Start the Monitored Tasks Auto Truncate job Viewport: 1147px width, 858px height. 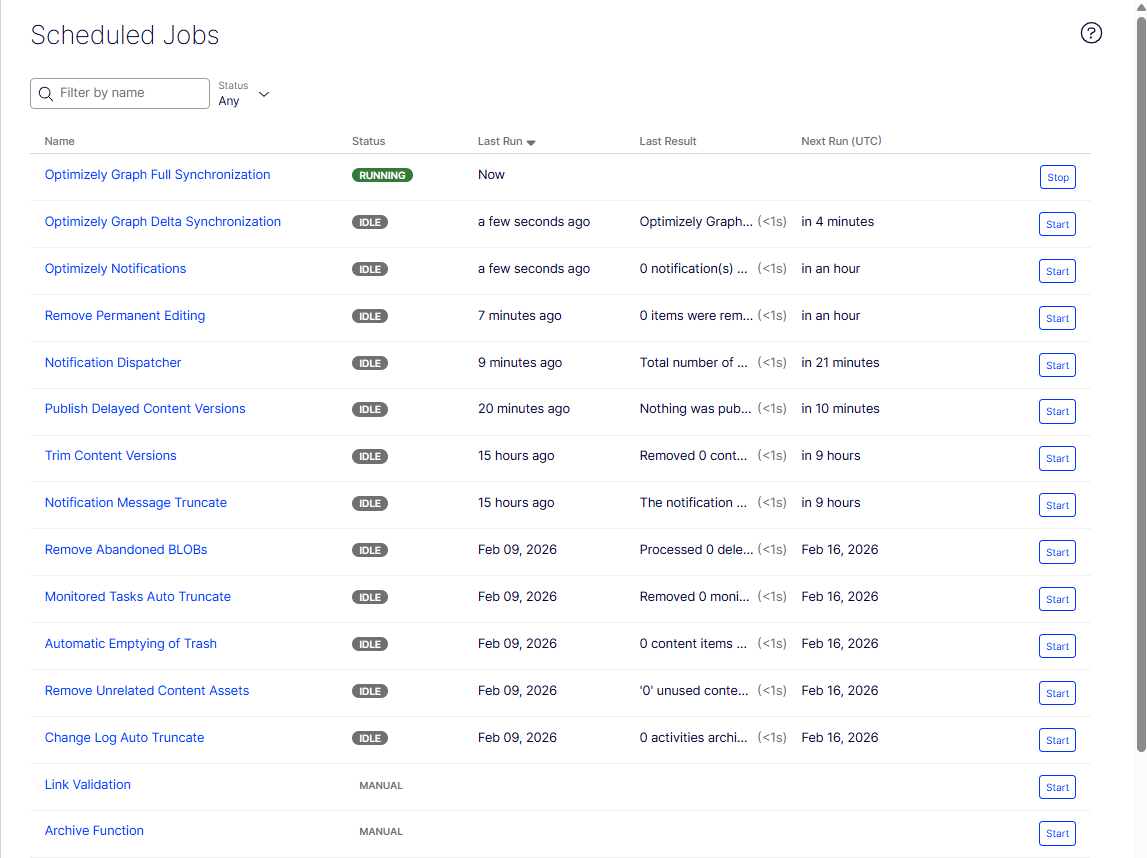pos(1057,599)
